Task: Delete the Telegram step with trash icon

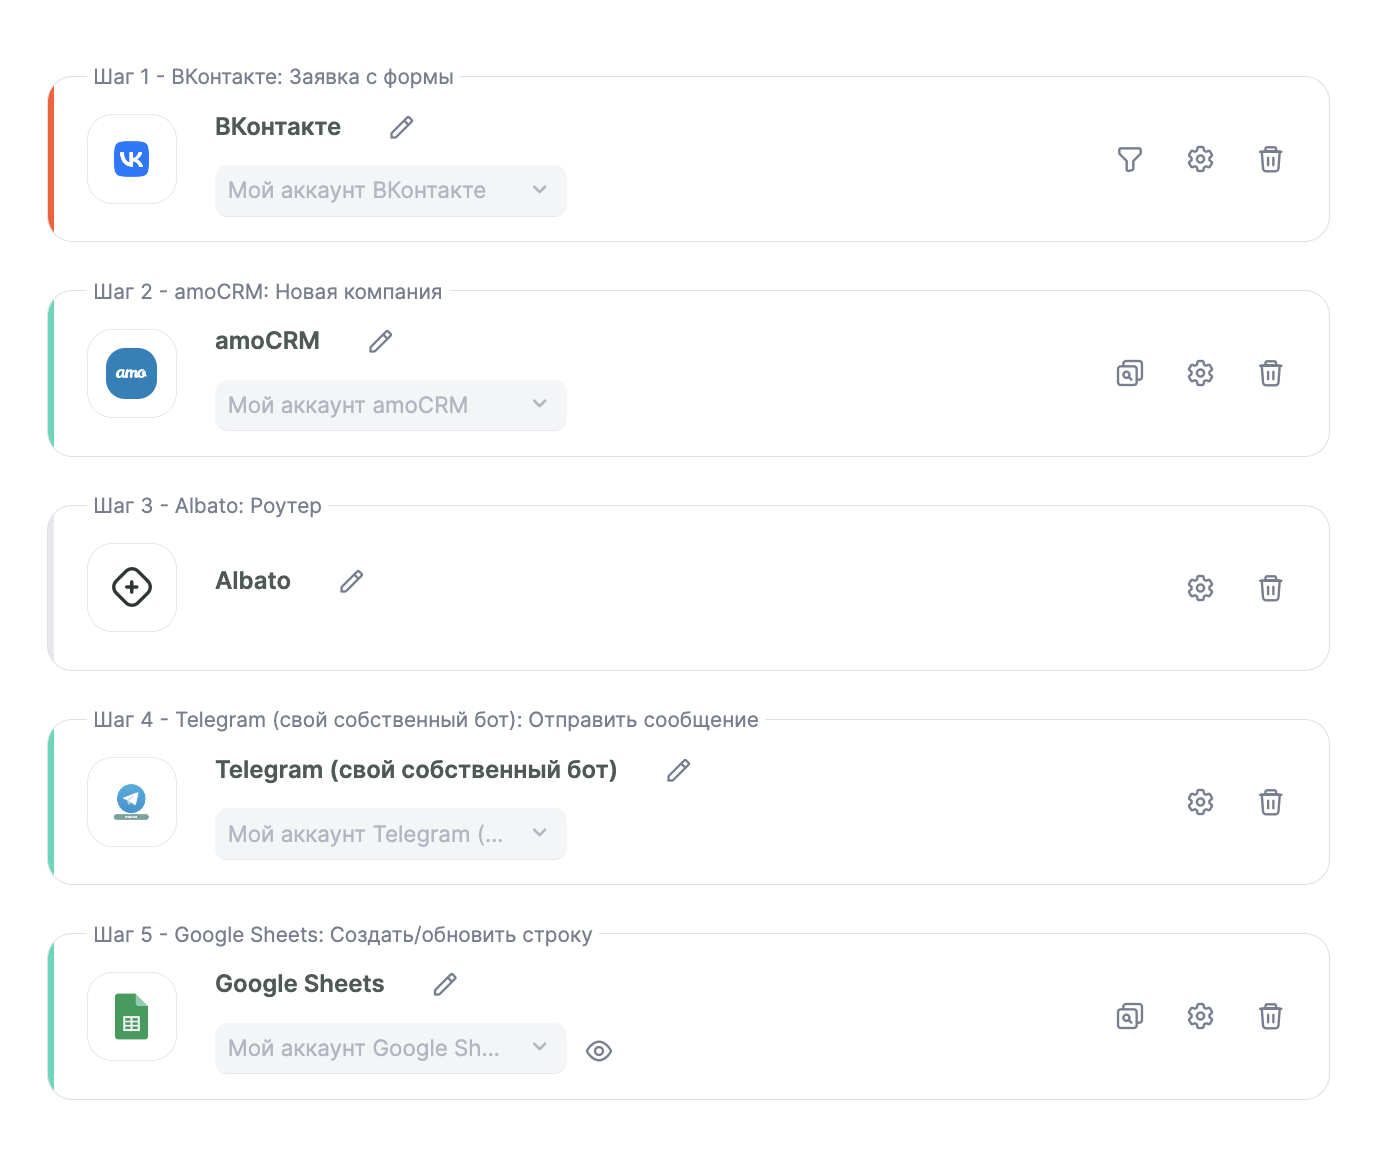Action: pyautogui.click(x=1271, y=802)
